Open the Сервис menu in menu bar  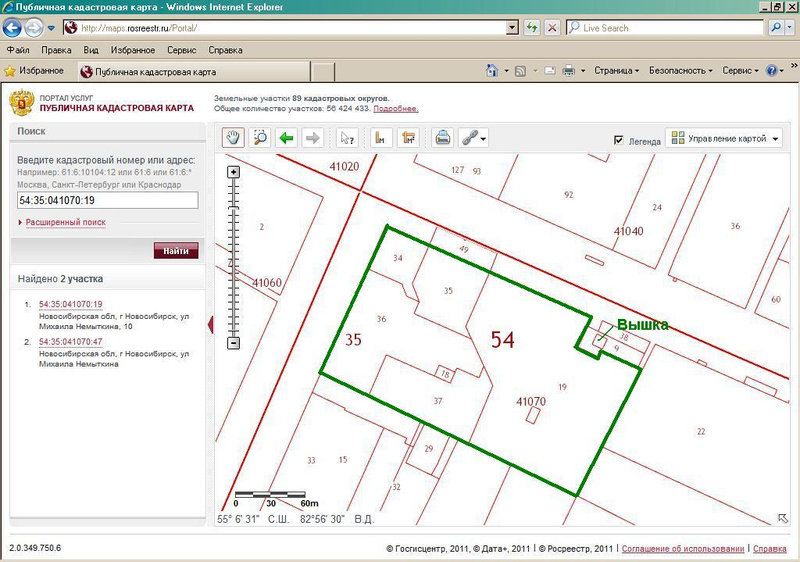[x=181, y=49]
